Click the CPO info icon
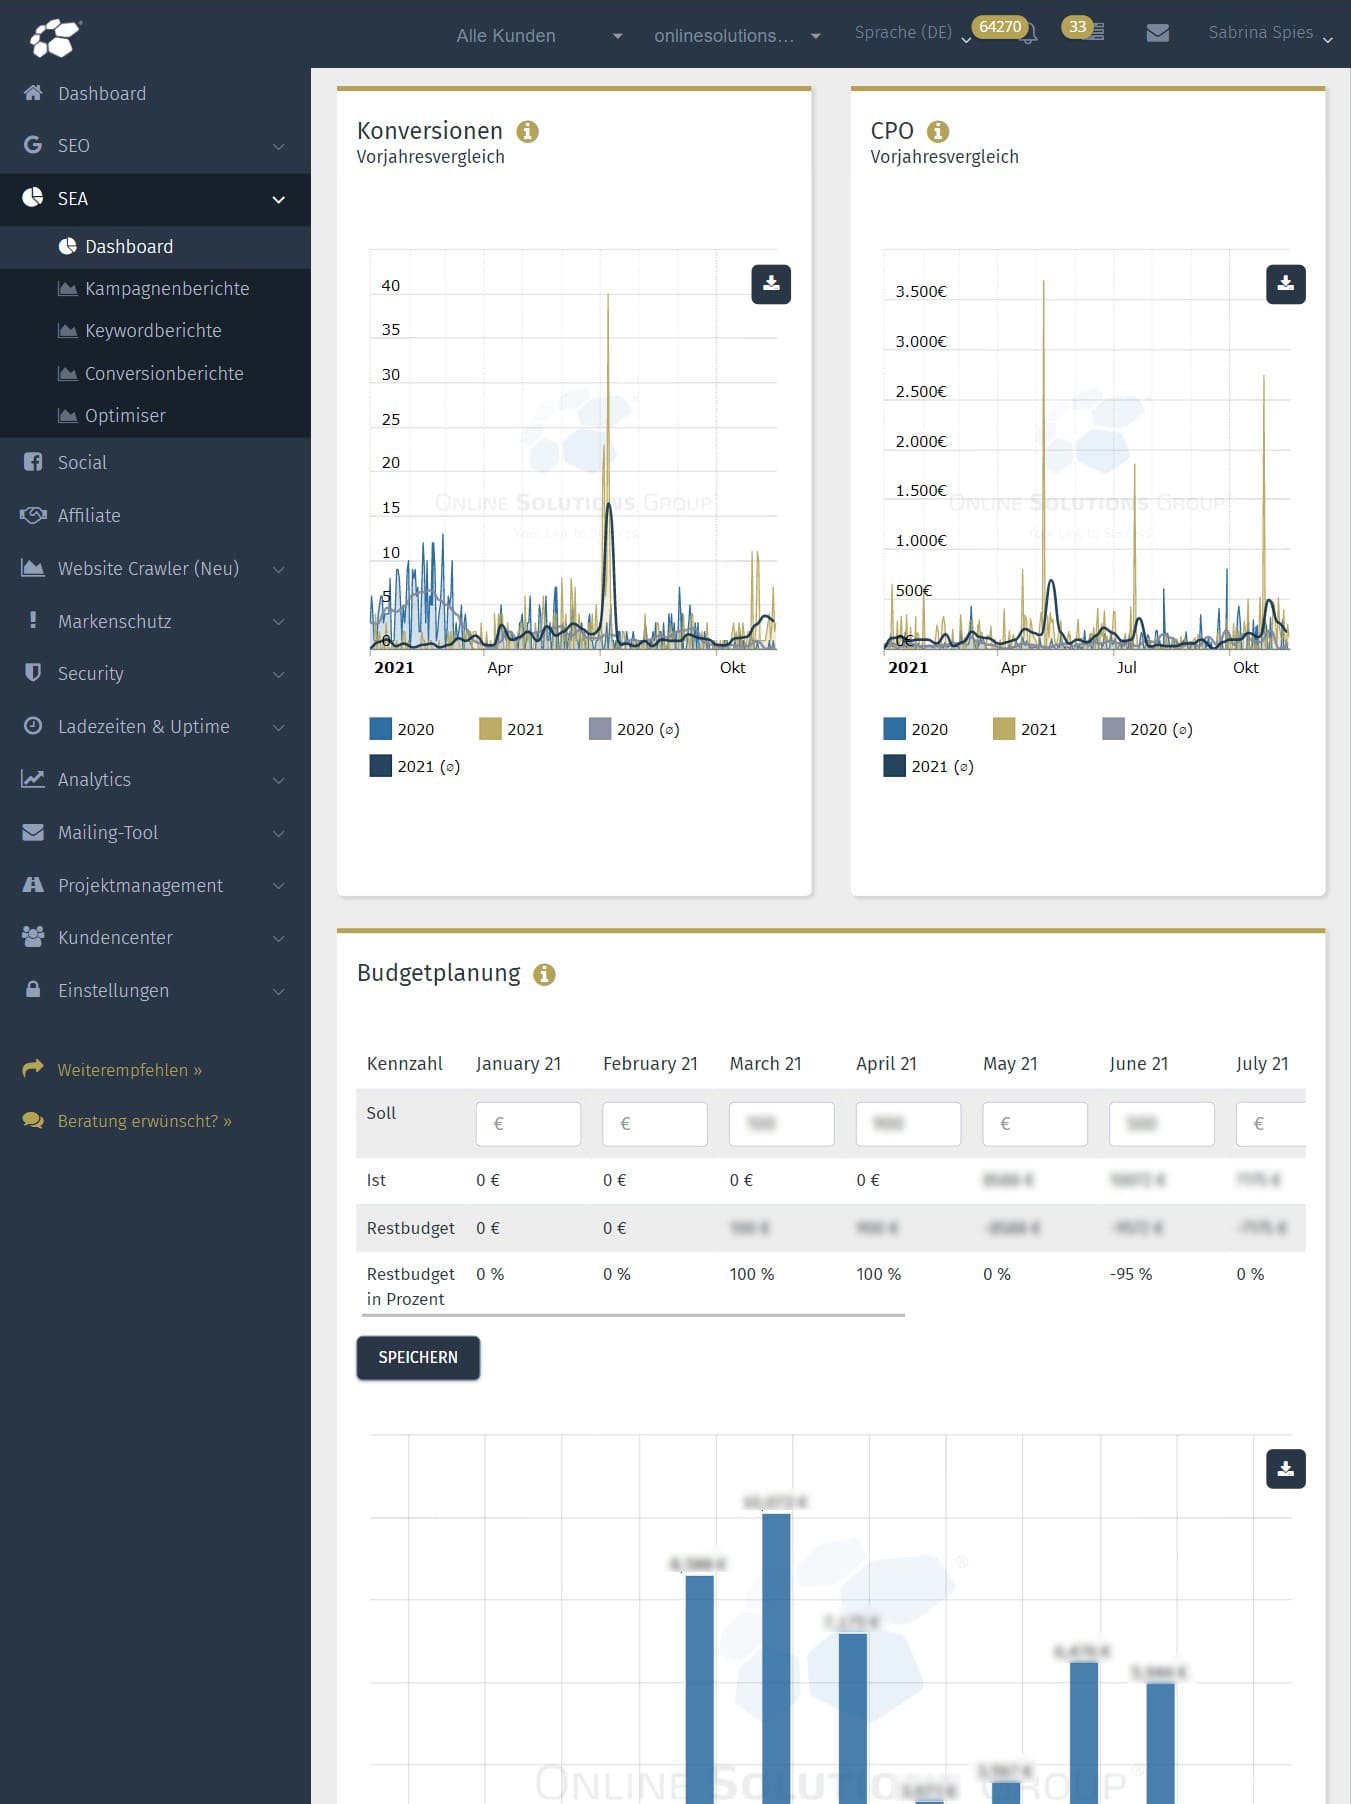Viewport: 1351px width, 1804px height. (938, 131)
